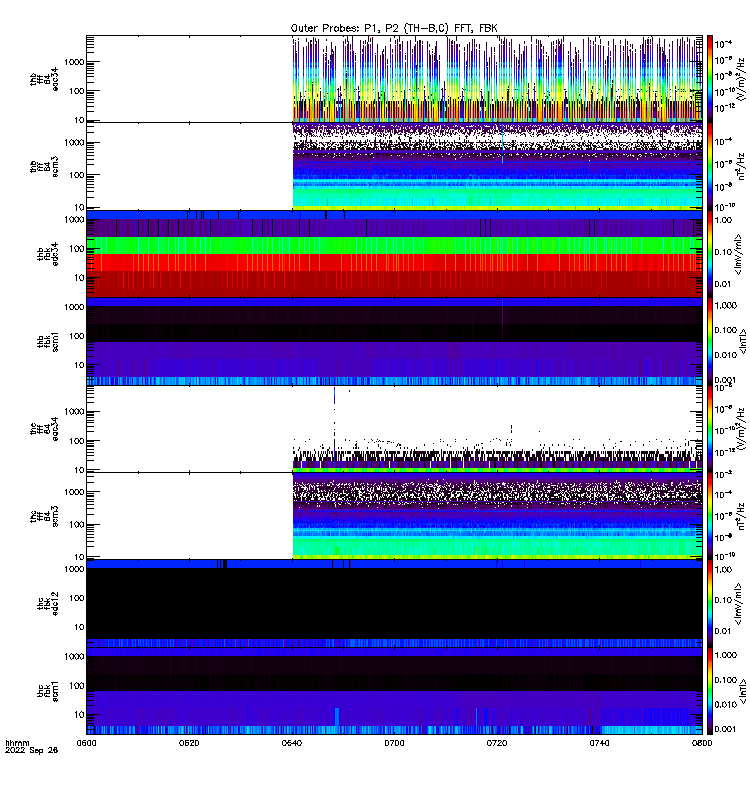Click the 0620 time axis label

189,743
